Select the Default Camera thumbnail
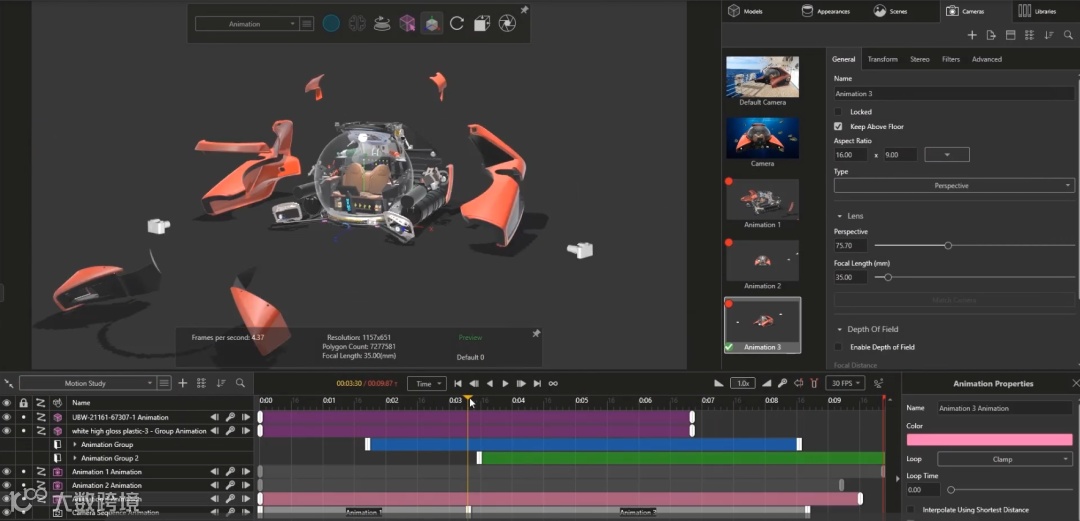This screenshot has width=1080, height=521. 762,76
